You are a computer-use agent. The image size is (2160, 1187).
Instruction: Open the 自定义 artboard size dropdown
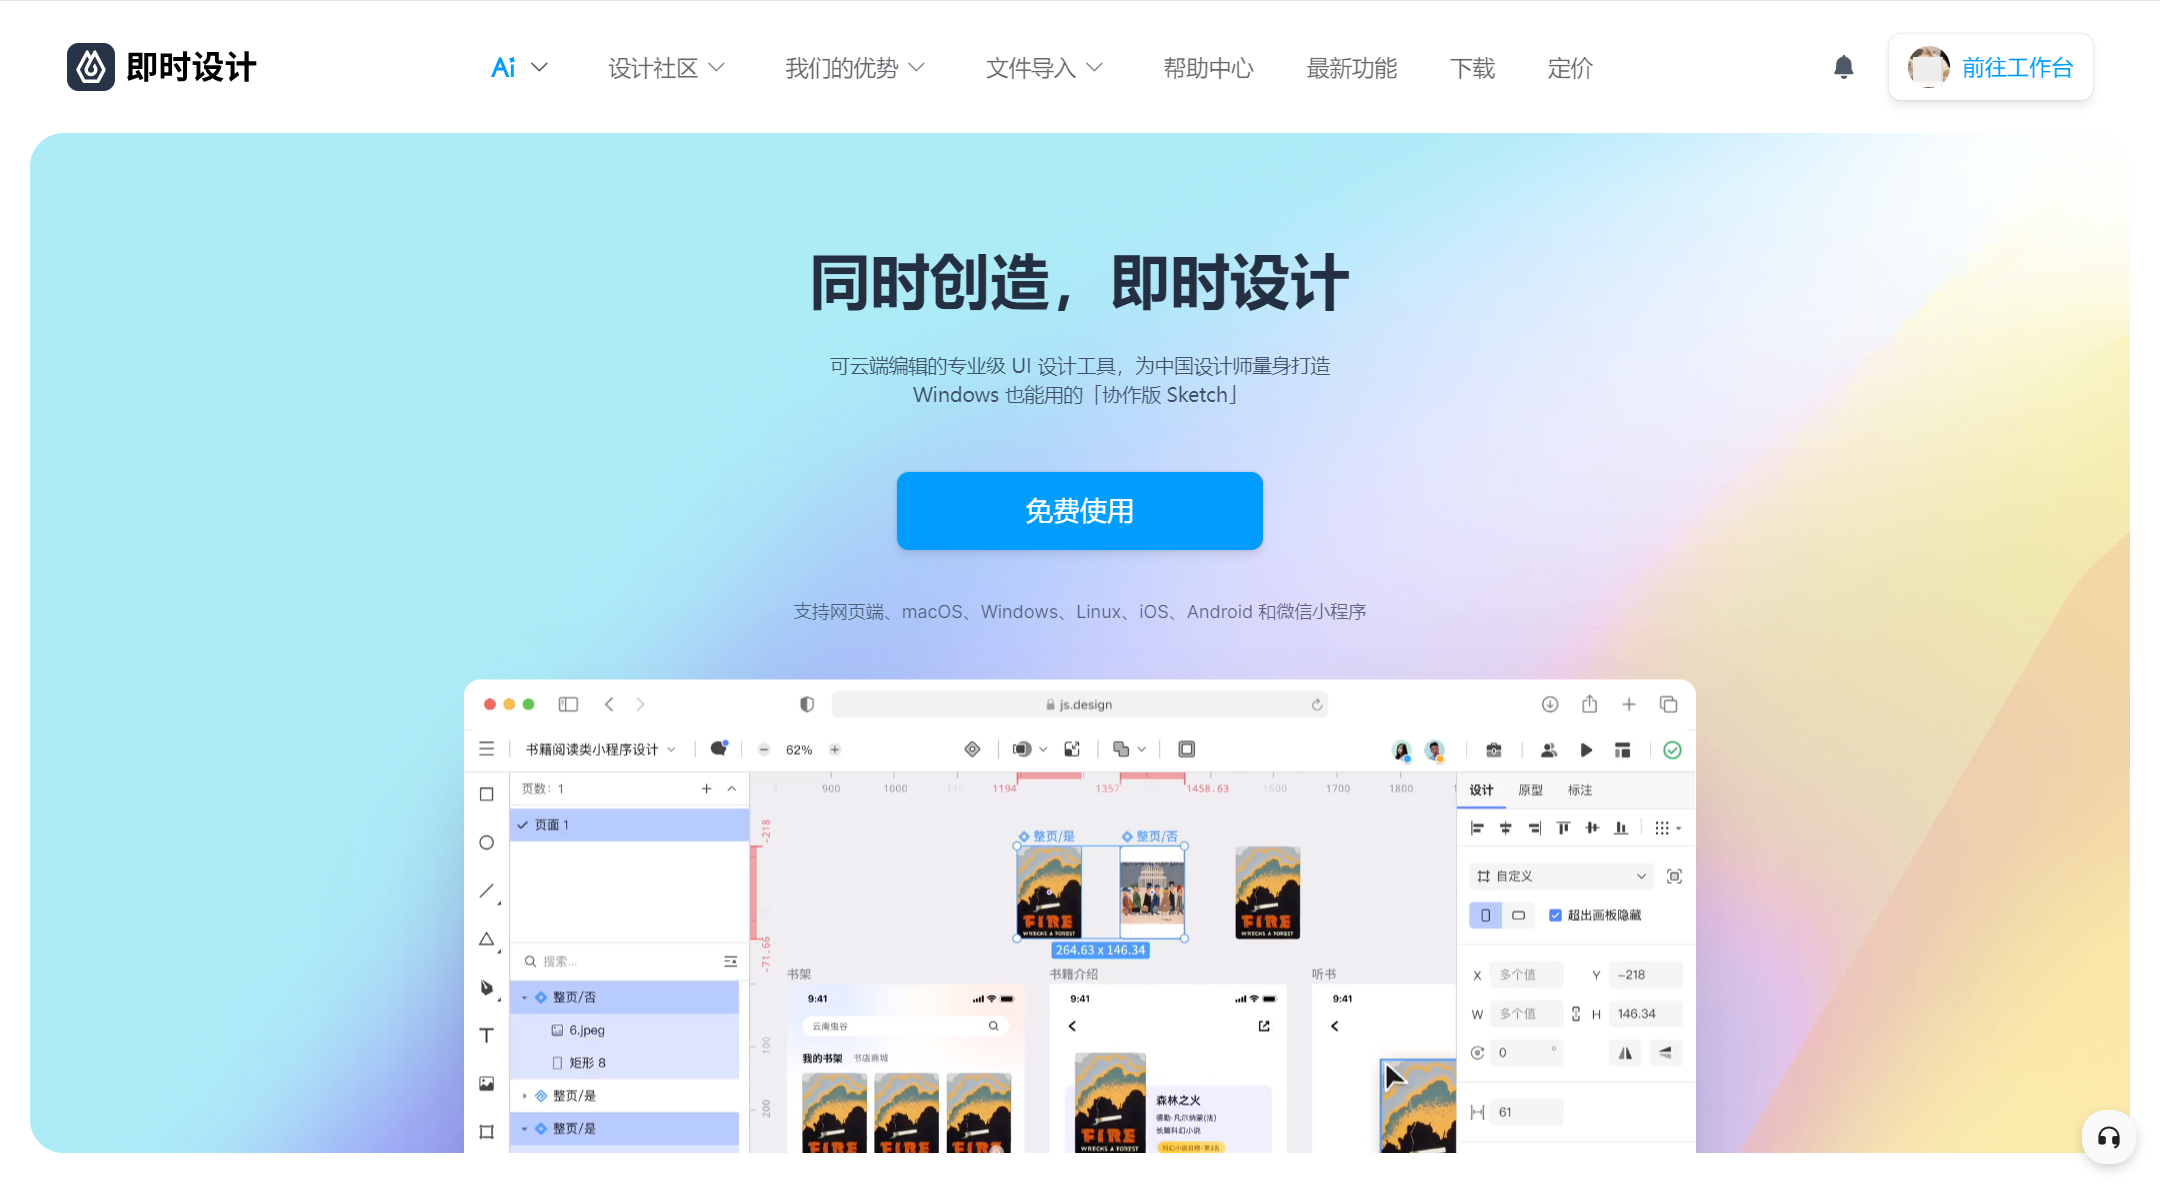[x=1559, y=875]
